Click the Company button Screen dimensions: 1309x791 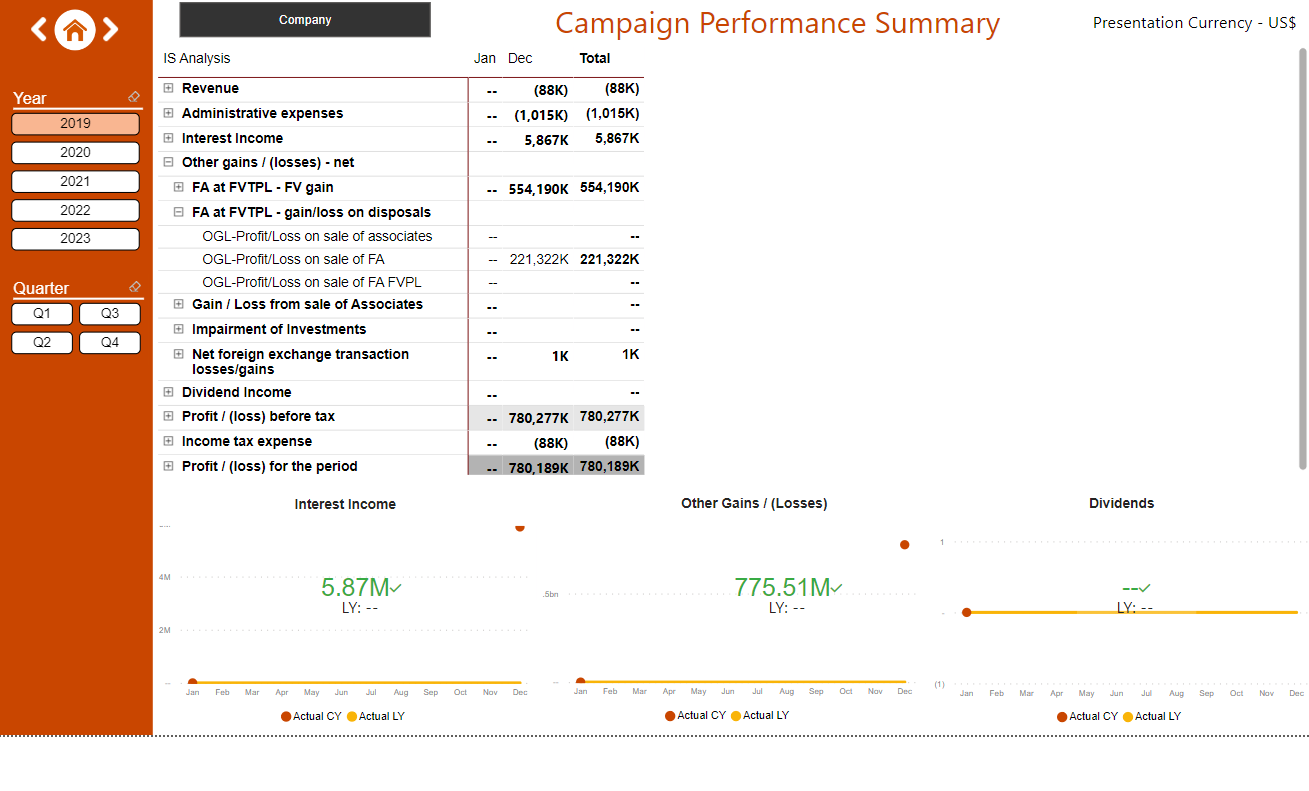[x=305, y=20]
